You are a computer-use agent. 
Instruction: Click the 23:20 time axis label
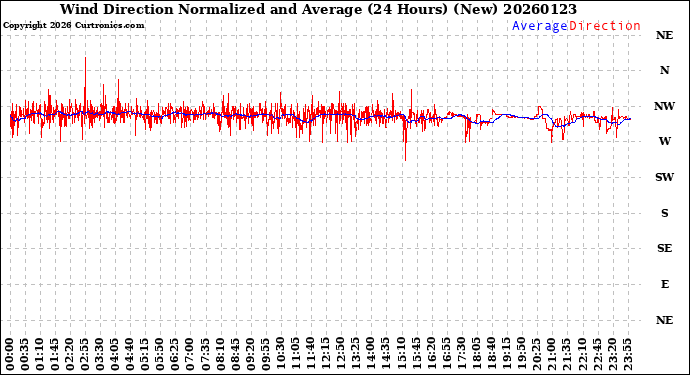coord(612,354)
